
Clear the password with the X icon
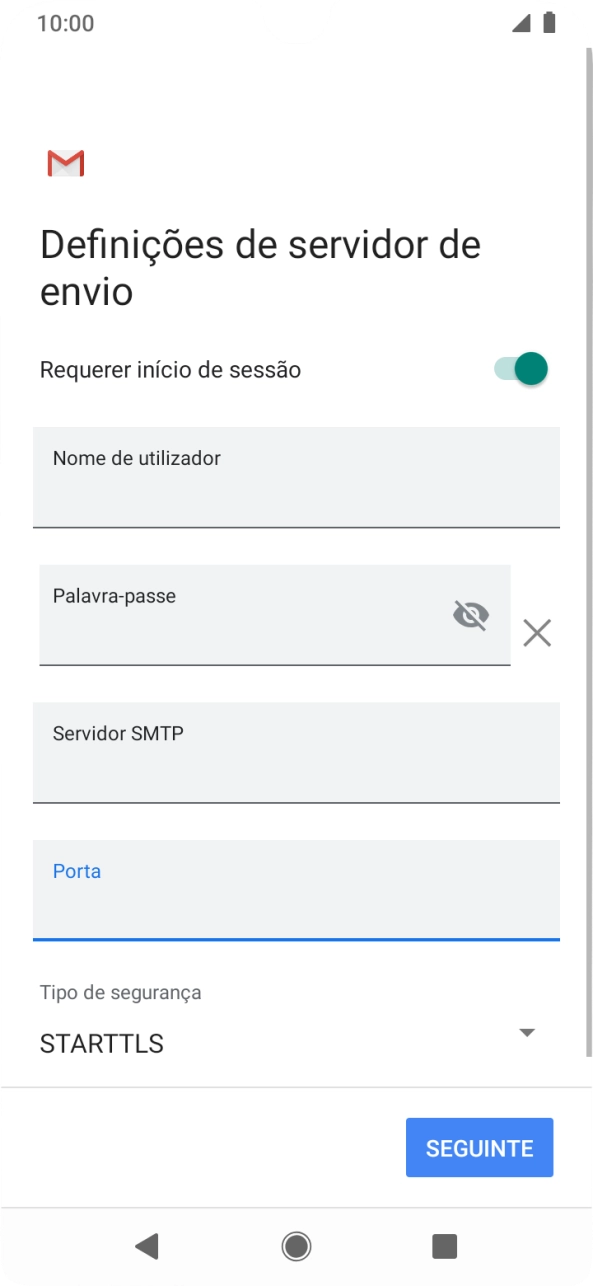point(537,633)
